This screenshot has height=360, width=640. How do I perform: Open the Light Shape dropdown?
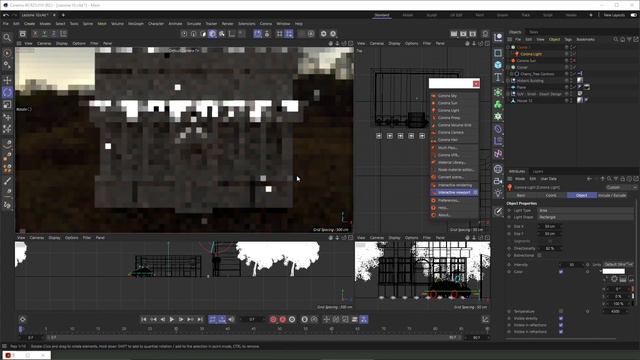[x=585, y=217]
